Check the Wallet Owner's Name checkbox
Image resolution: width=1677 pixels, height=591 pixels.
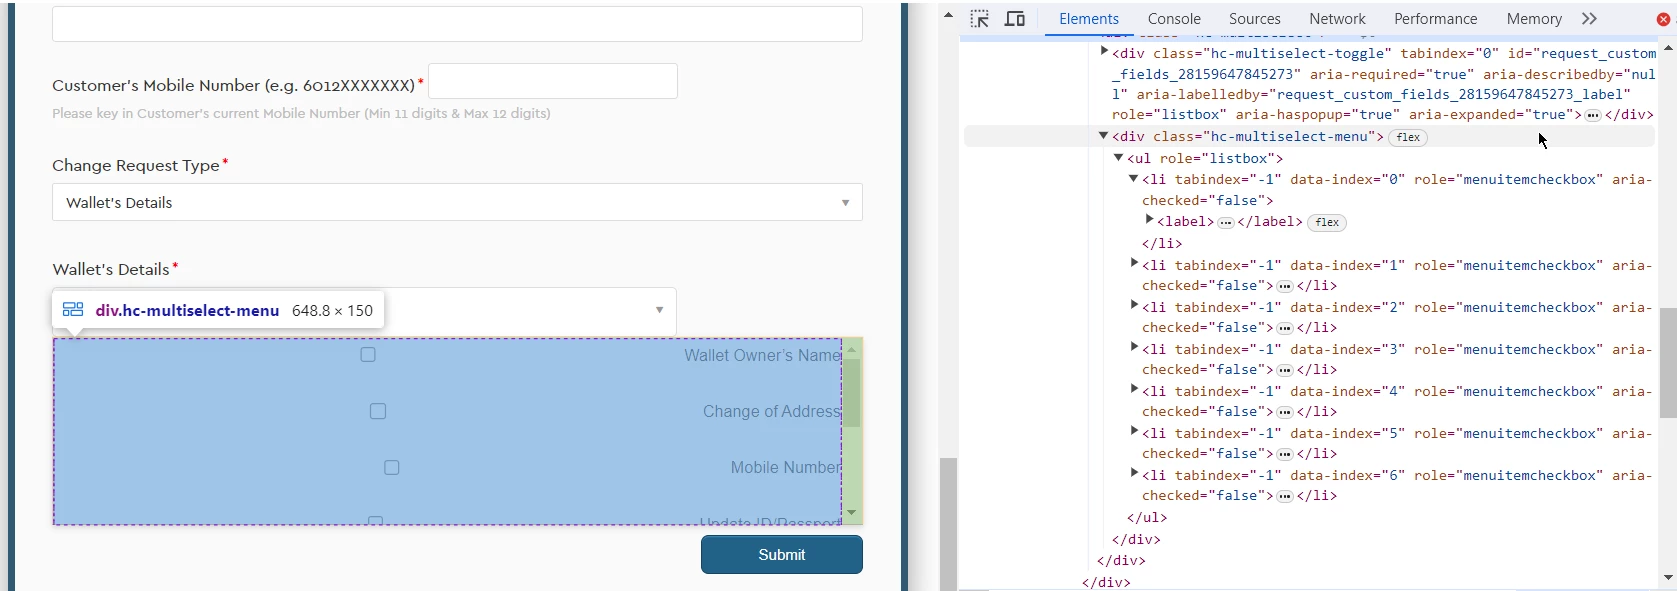click(x=368, y=355)
